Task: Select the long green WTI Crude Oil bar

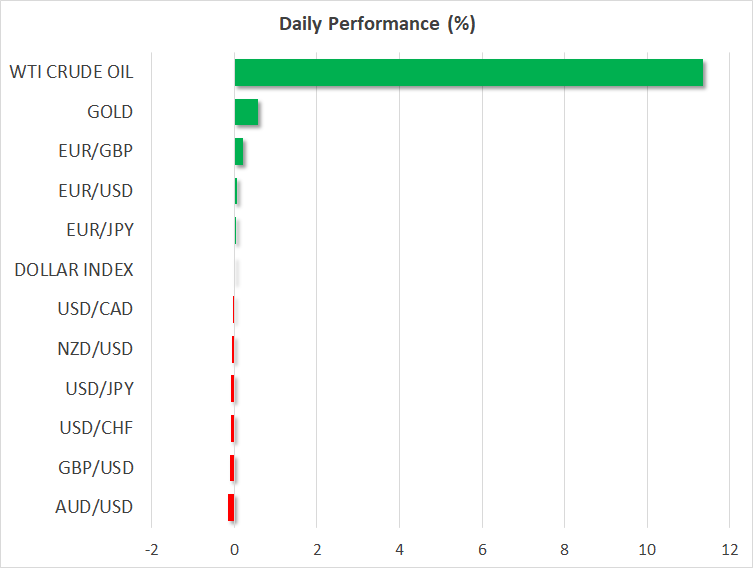Action: click(468, 73)
